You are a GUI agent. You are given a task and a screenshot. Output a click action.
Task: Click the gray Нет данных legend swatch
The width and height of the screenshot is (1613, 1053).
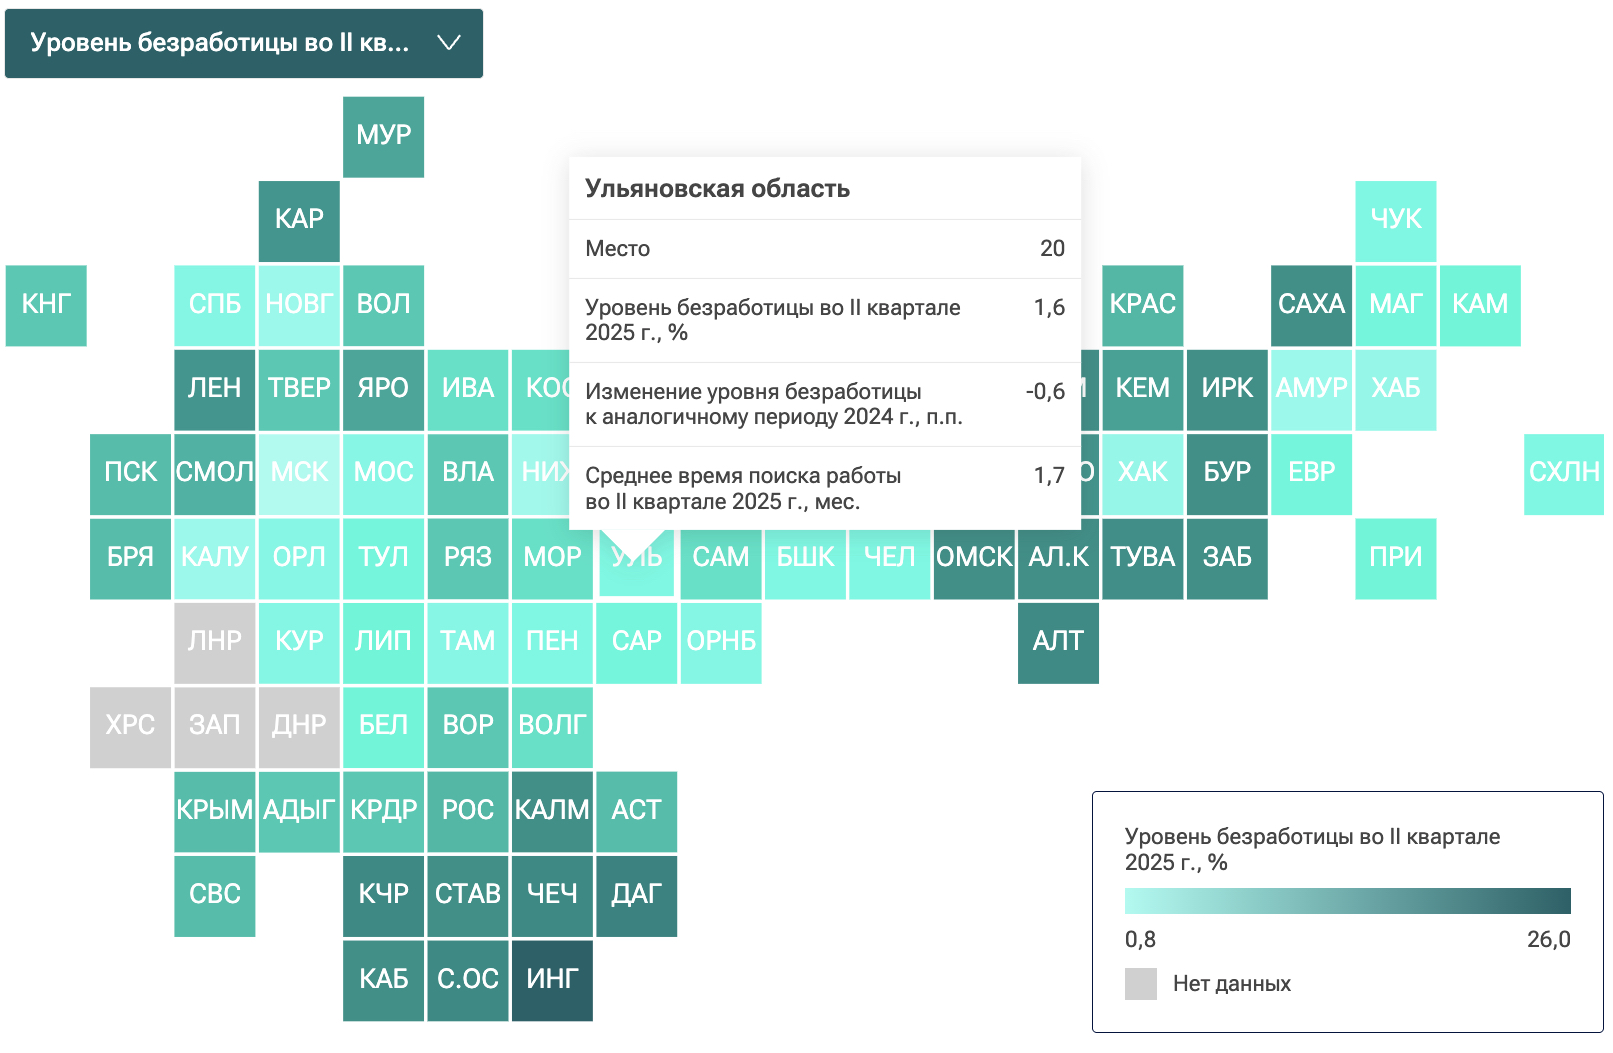(x=1141, y=984)
